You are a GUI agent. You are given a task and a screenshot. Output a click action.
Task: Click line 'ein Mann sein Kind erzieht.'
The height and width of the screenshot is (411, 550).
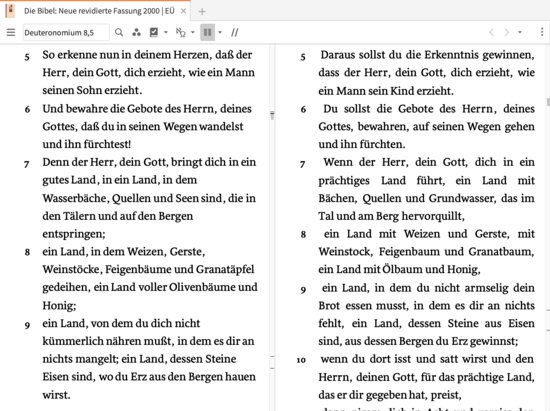pos(386,91)
